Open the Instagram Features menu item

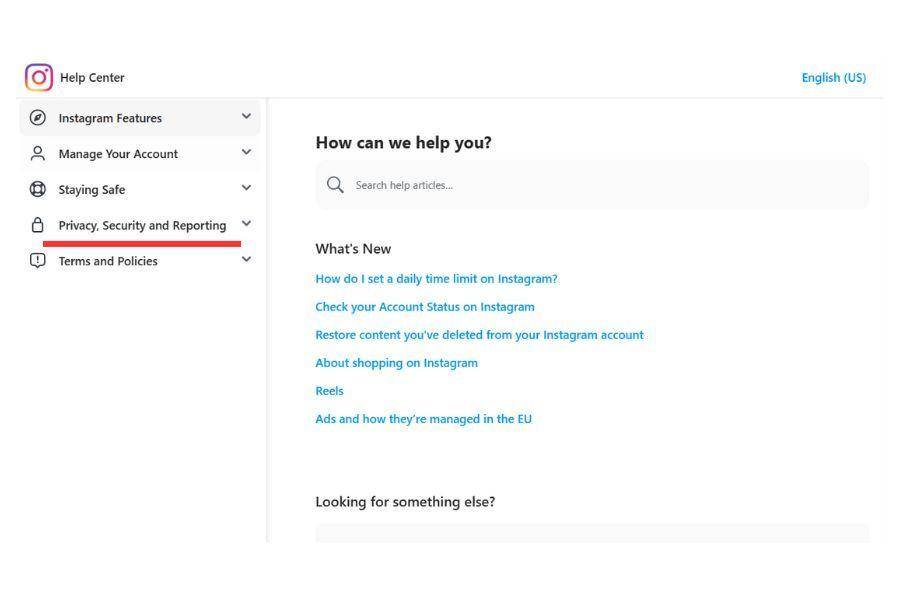point(140,118)
